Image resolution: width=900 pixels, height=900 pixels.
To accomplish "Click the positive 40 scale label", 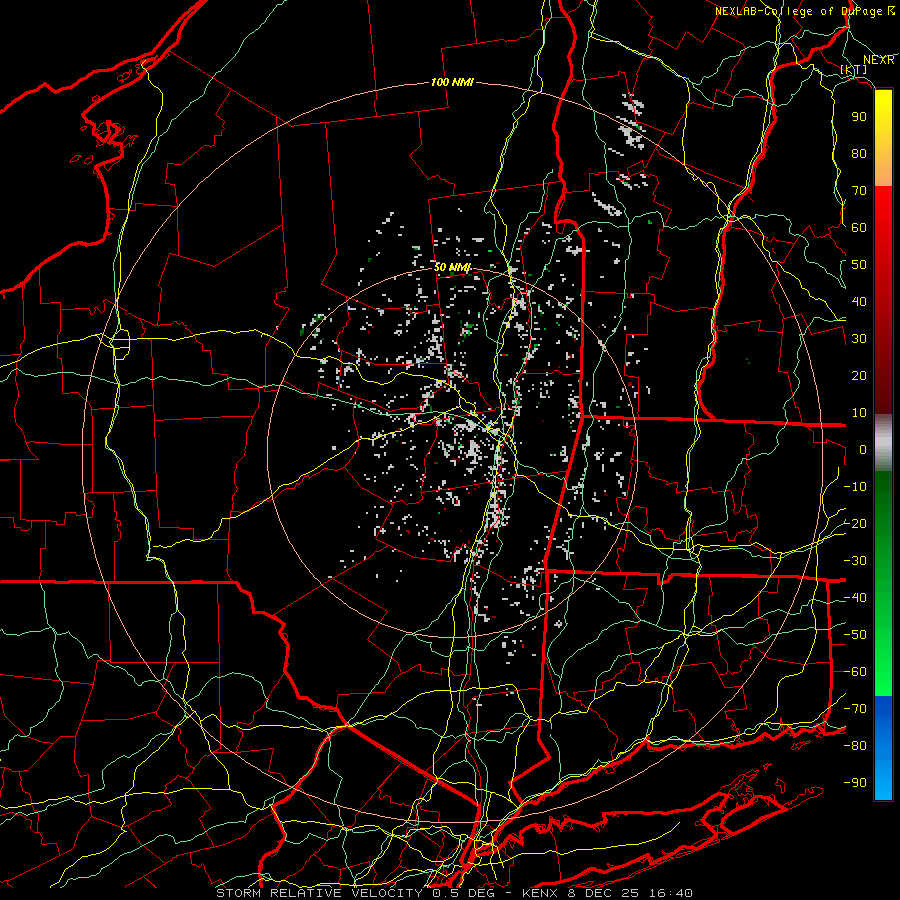I will (859, 301).
